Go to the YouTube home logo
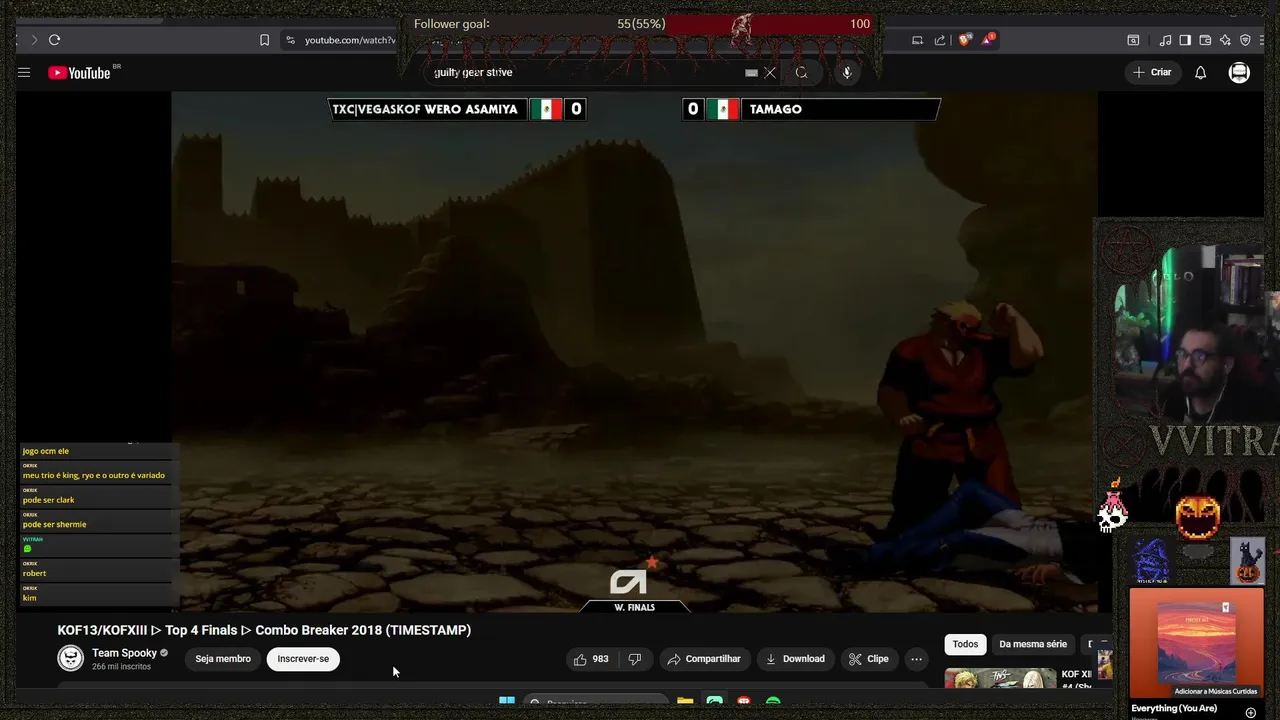 point(79,72)
